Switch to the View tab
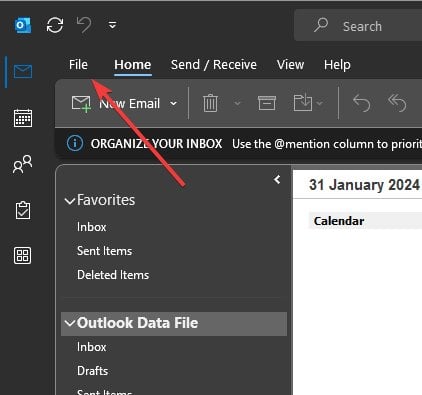This screenshot has height=395, width=422. coord(290,64)
